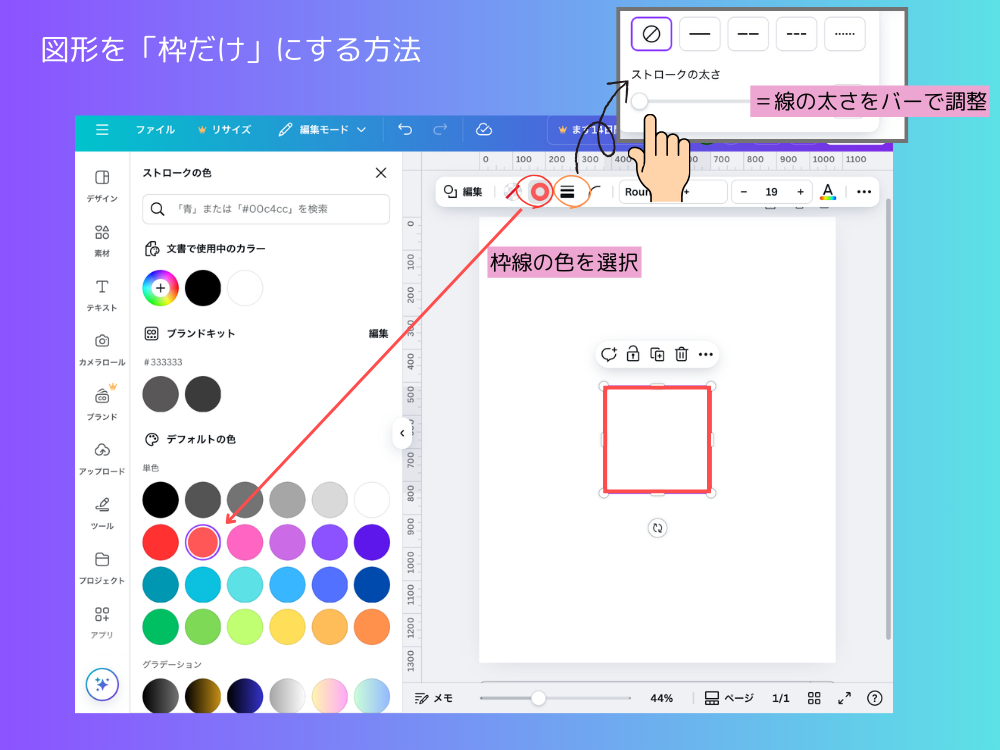Duplicate the square via copy icon
The height and width of the screenshot is (750, 1000).
[x=657, y=354]
